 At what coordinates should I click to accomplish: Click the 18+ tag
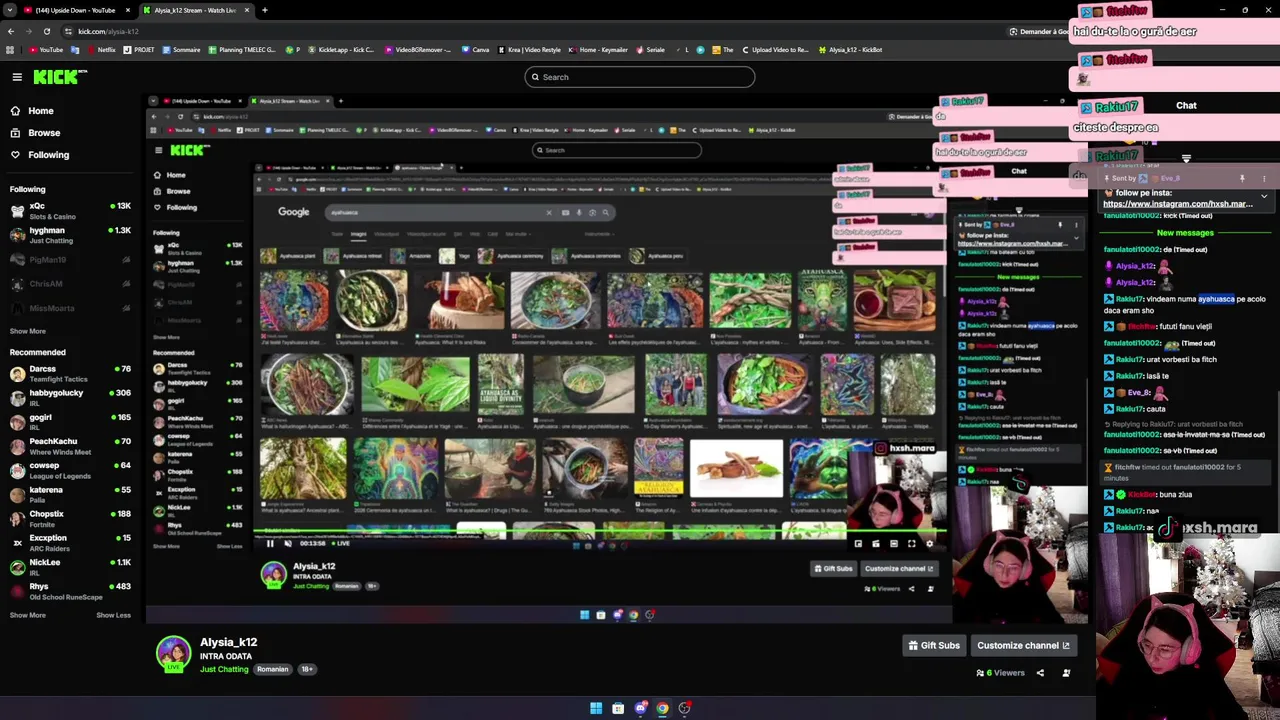pos(307,669)
